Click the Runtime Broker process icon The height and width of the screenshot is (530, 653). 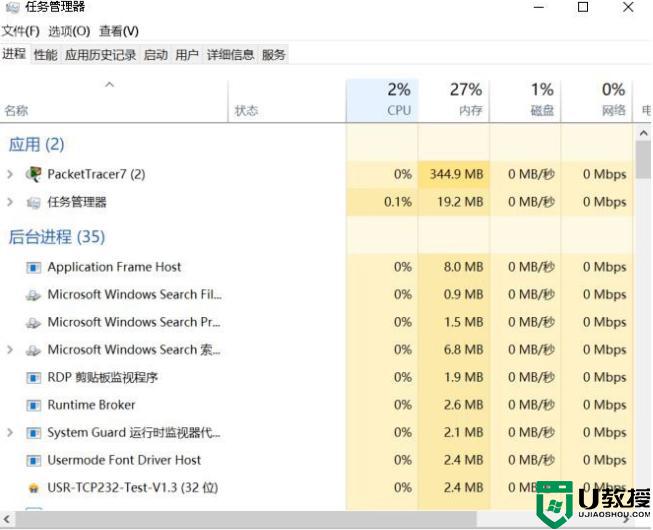coord(33,405)
